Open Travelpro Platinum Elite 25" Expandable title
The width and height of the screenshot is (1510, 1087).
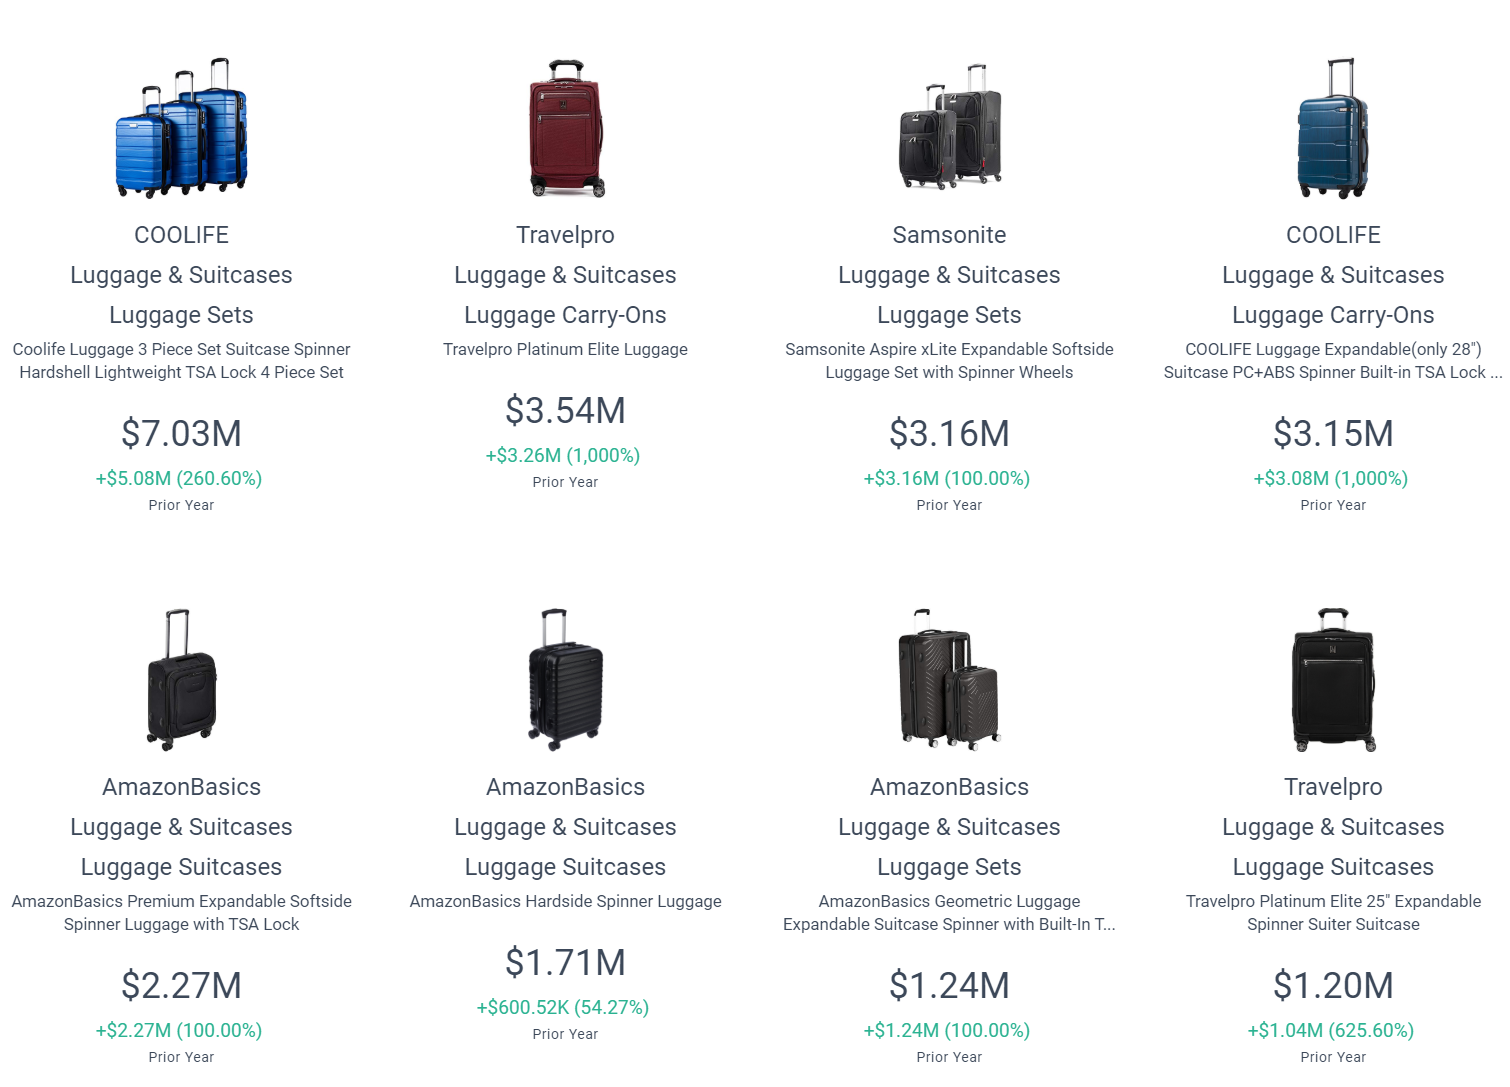tap(1334, 913)
